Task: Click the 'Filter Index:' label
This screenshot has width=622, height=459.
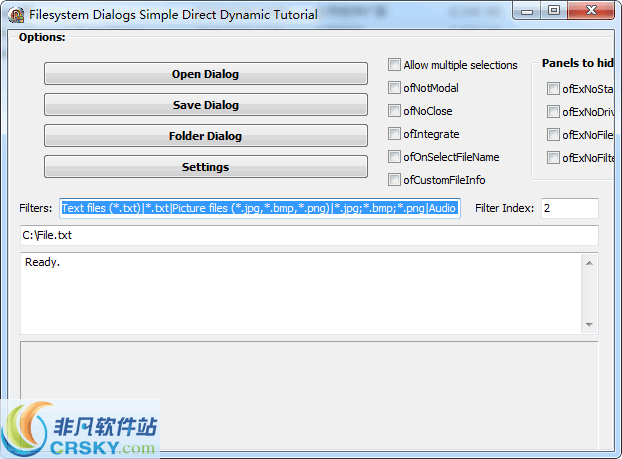Action: (505, 208)
